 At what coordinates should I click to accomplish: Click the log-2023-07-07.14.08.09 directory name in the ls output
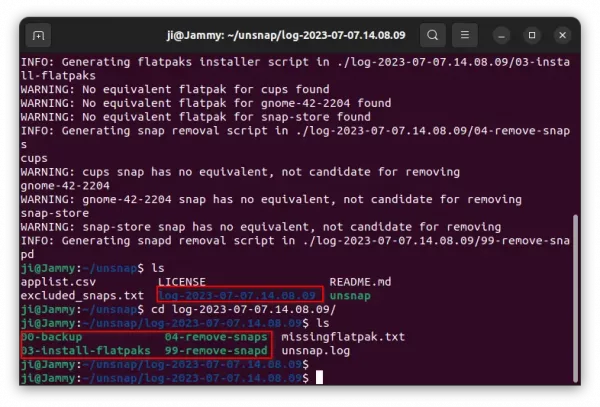click(x=237, y=296)
